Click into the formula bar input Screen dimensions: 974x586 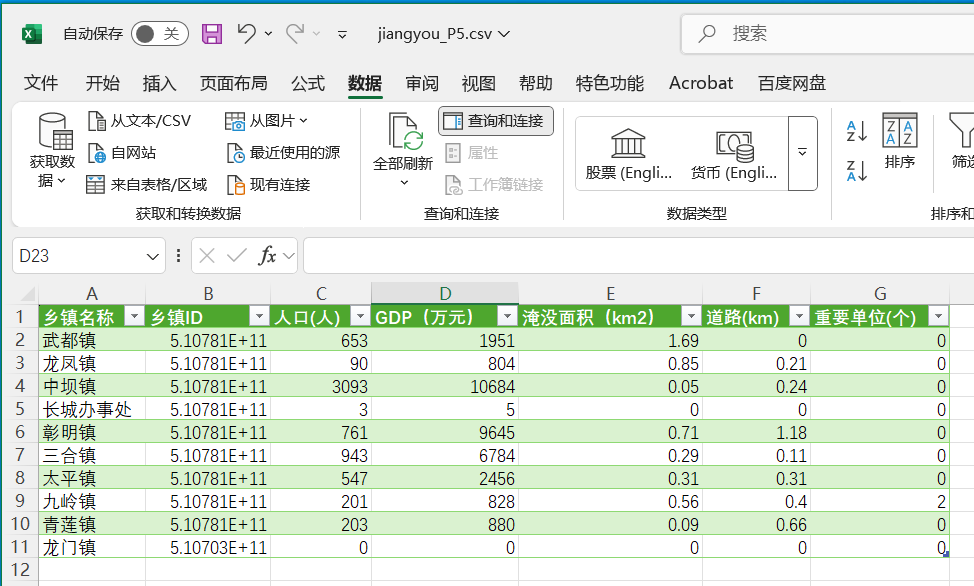[x=639, y=255]
